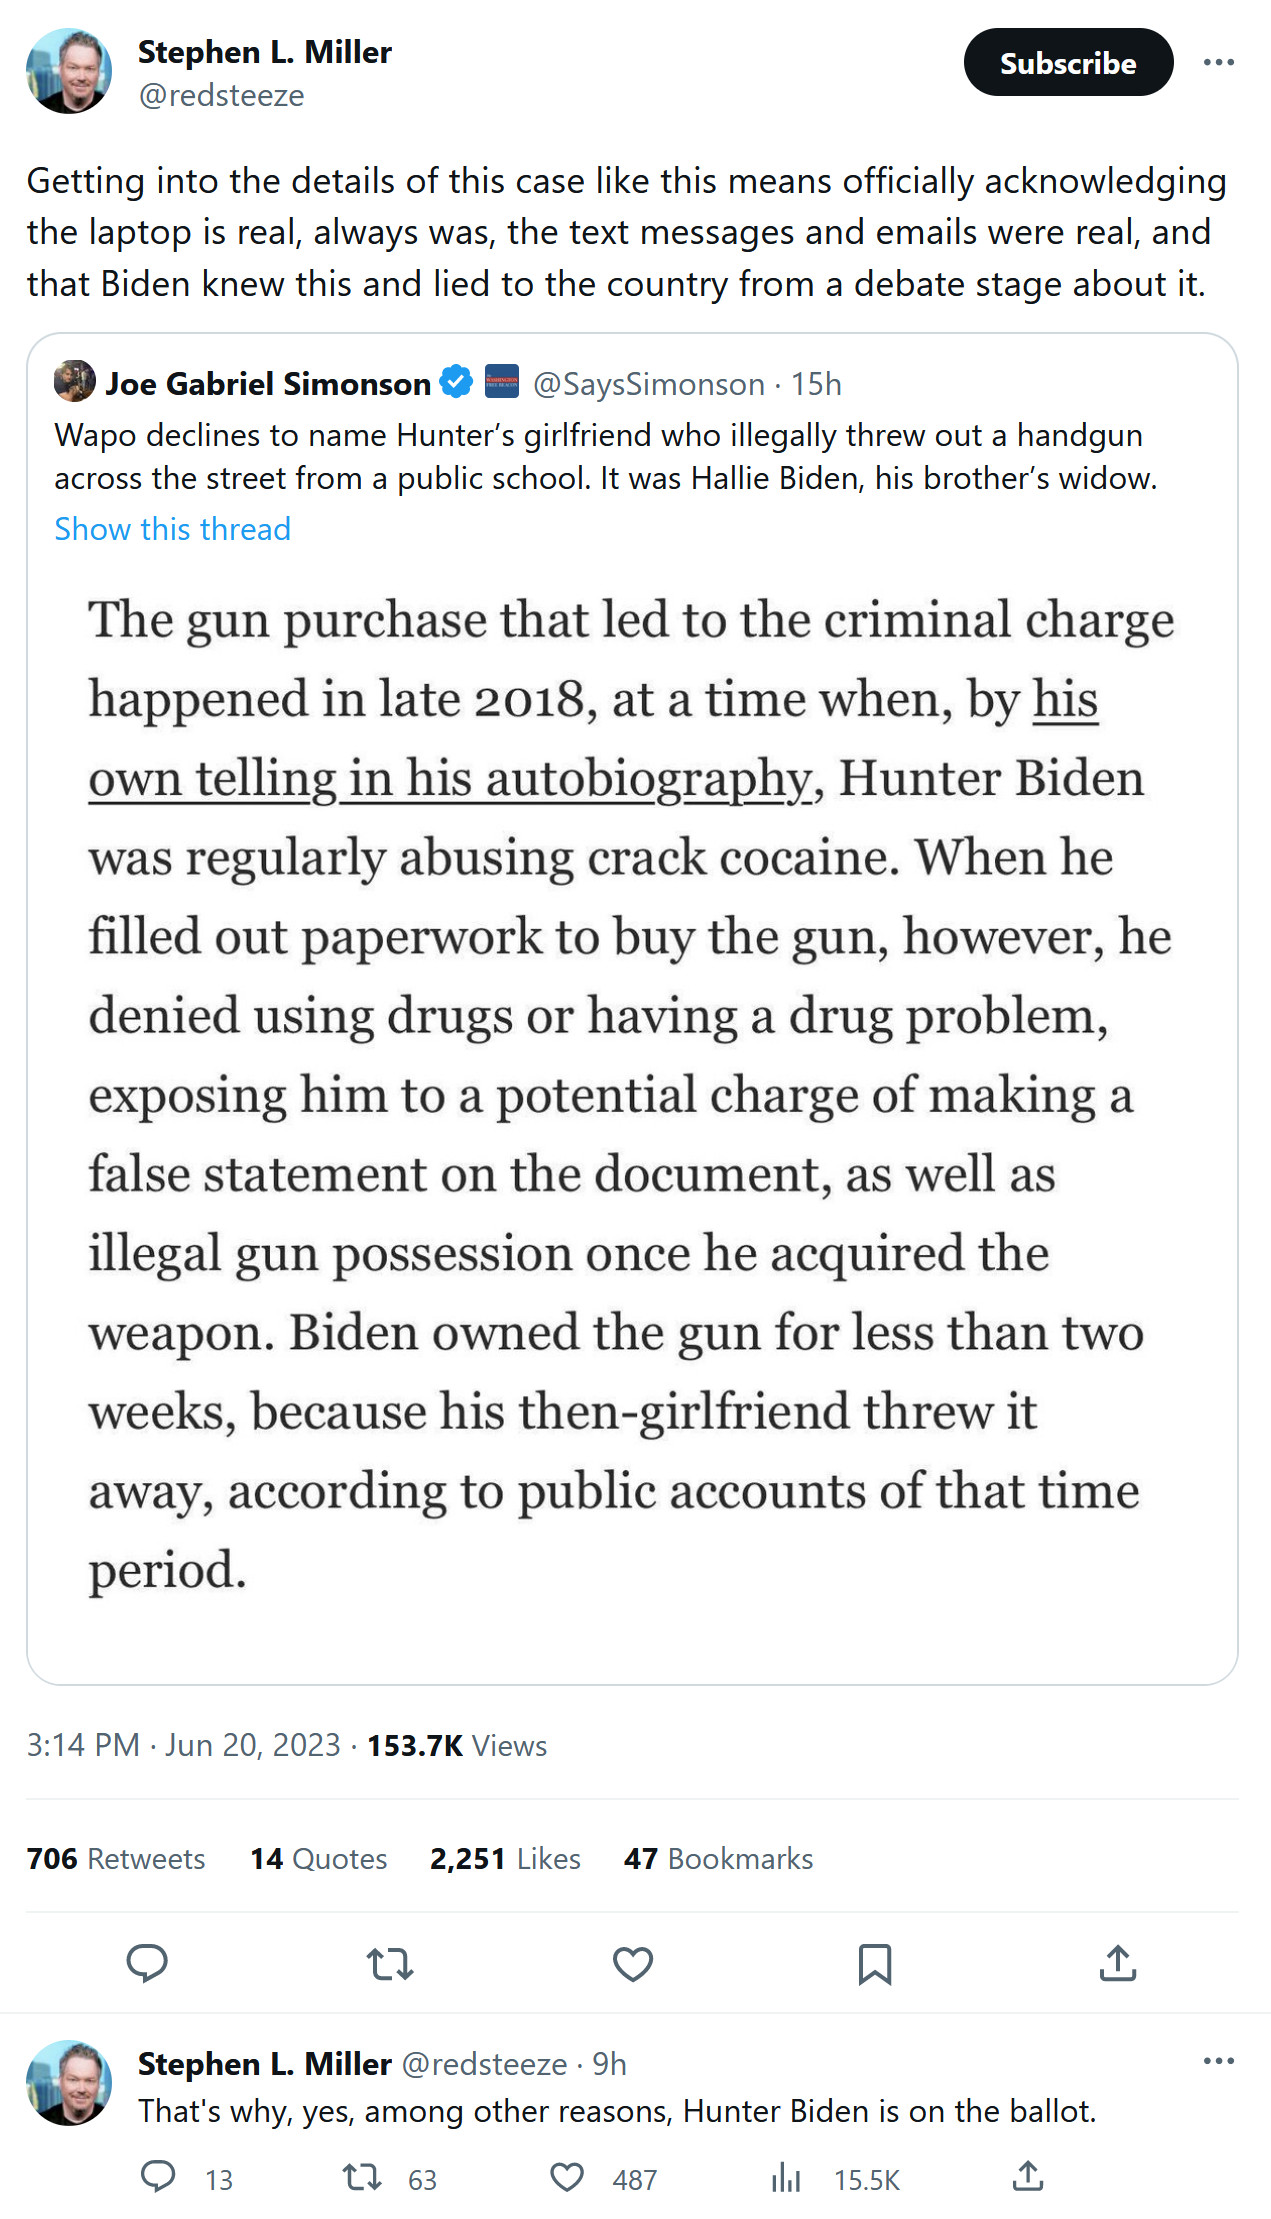Reply to the Hunter Biden ballot tweet
The image size is (1271, 2219).
point(158,2177)
